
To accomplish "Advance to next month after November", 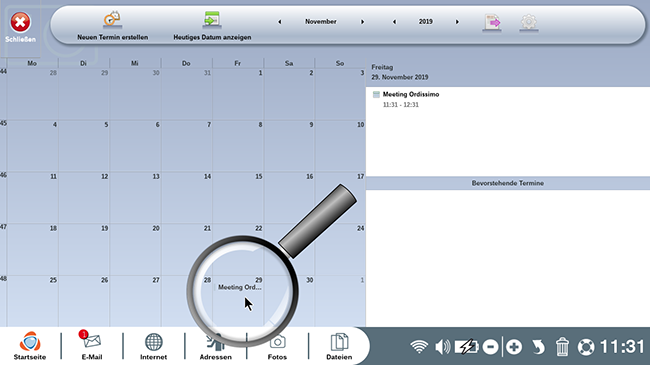I will click(x=362, y=22).
